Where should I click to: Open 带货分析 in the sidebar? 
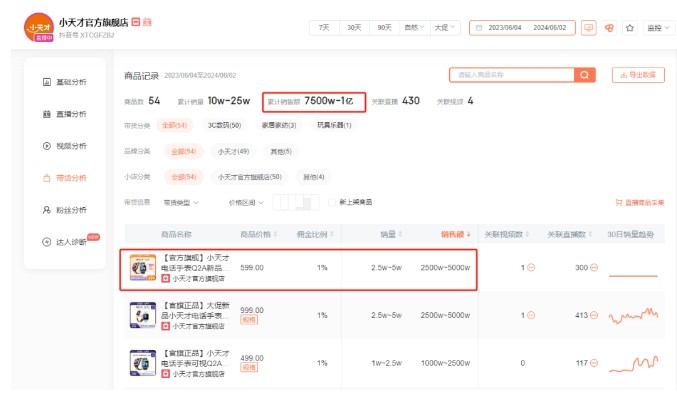coord(65,178)
